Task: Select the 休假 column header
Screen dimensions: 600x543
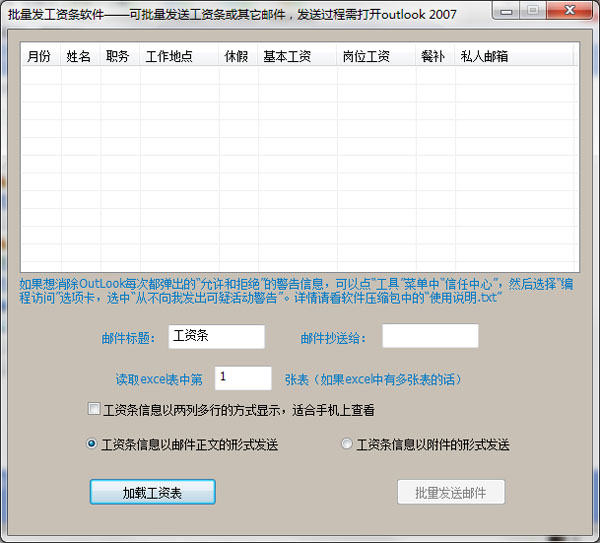Action: (x=239, y=56)
